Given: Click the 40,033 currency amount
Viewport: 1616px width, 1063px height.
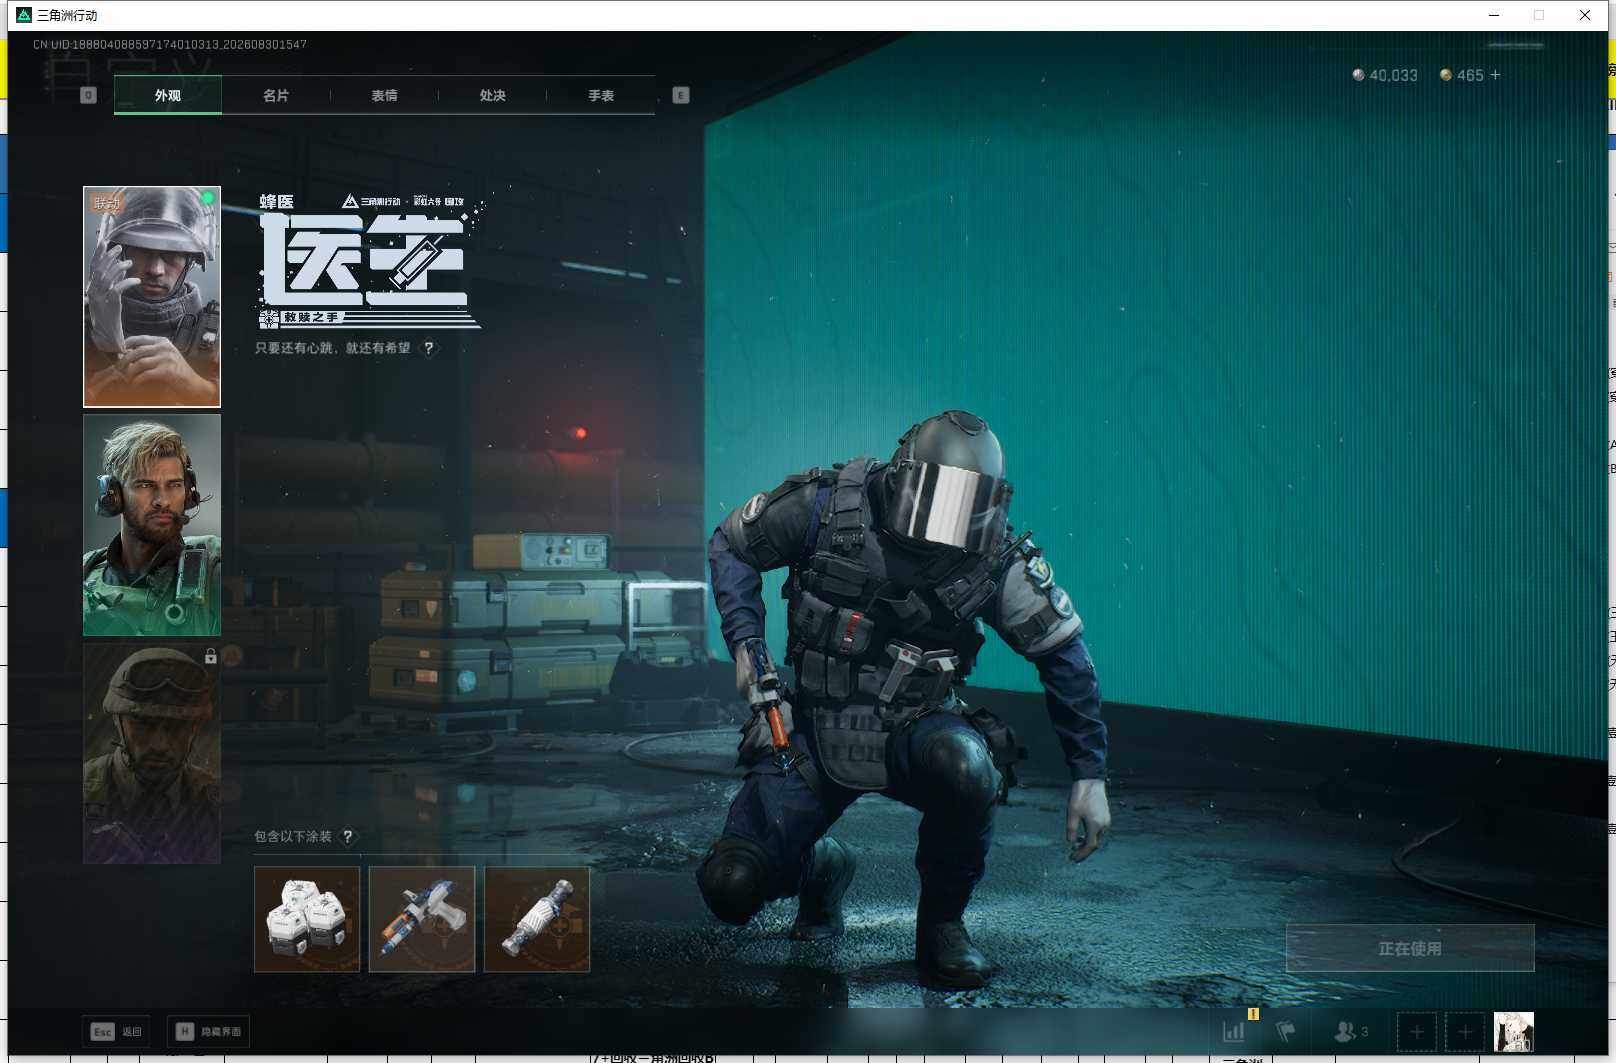Looking at the screenshot, I should coord(1393,75).
